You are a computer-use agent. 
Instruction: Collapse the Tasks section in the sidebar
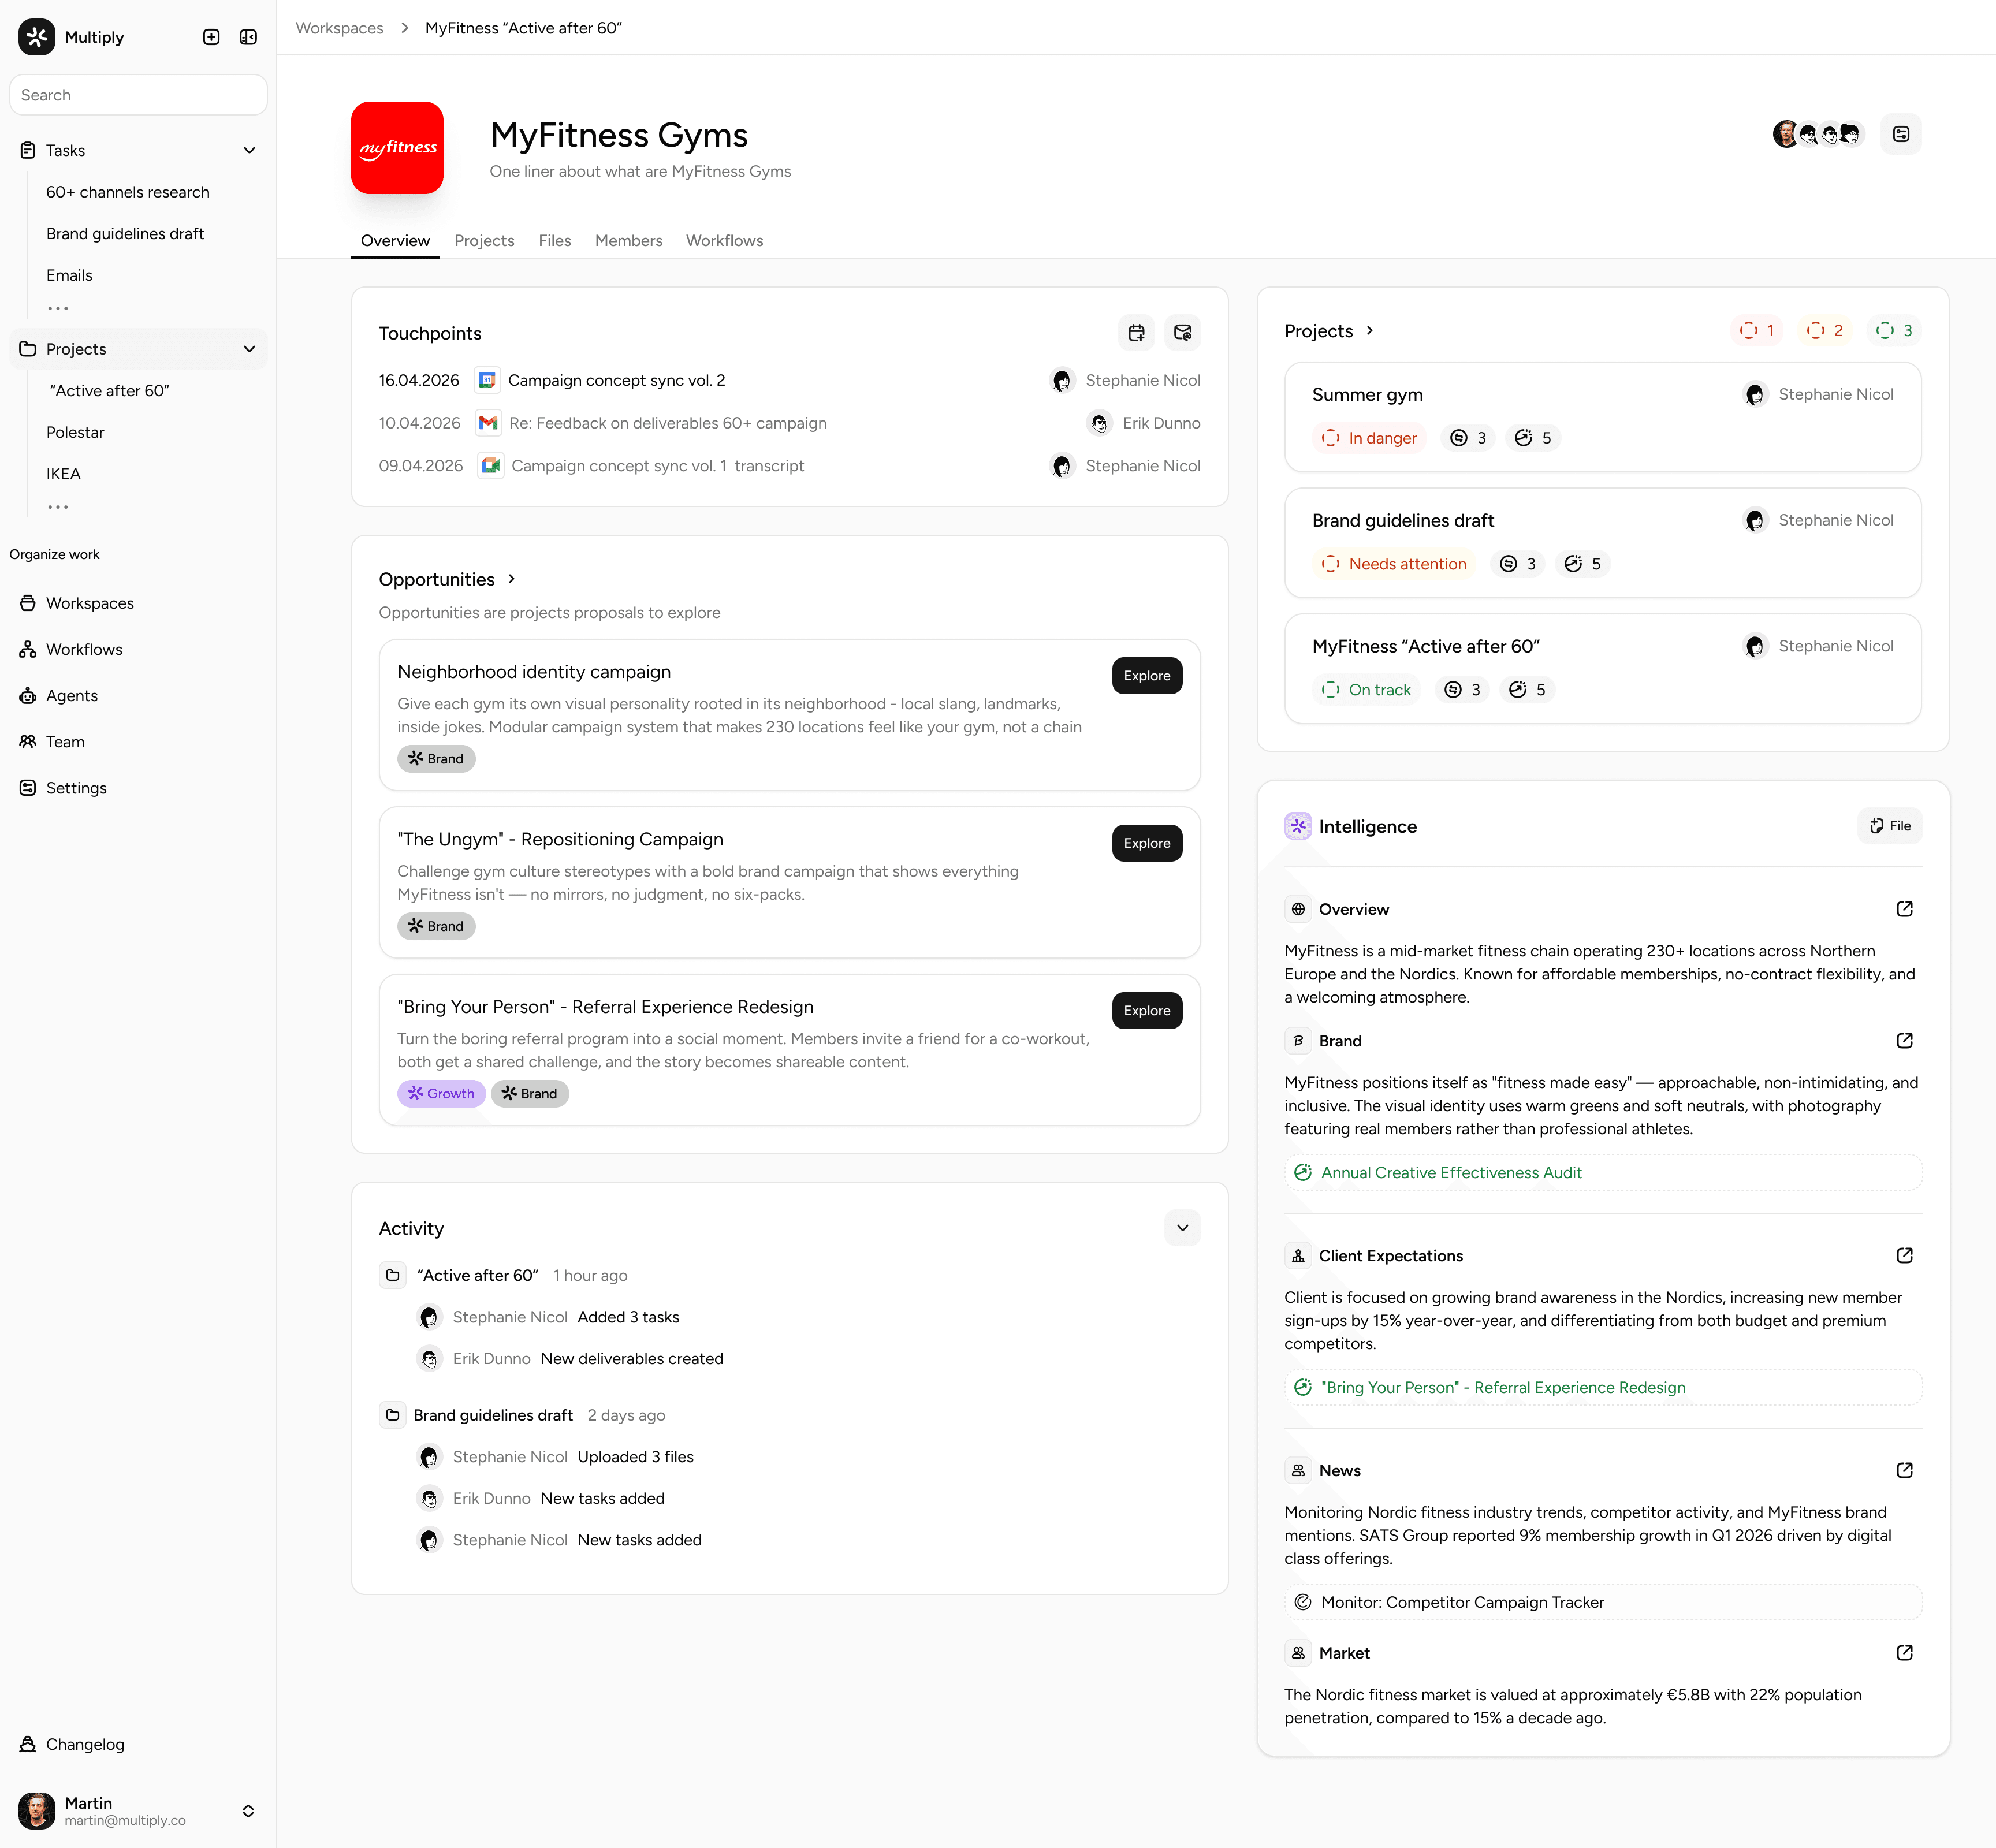(249, 149)
